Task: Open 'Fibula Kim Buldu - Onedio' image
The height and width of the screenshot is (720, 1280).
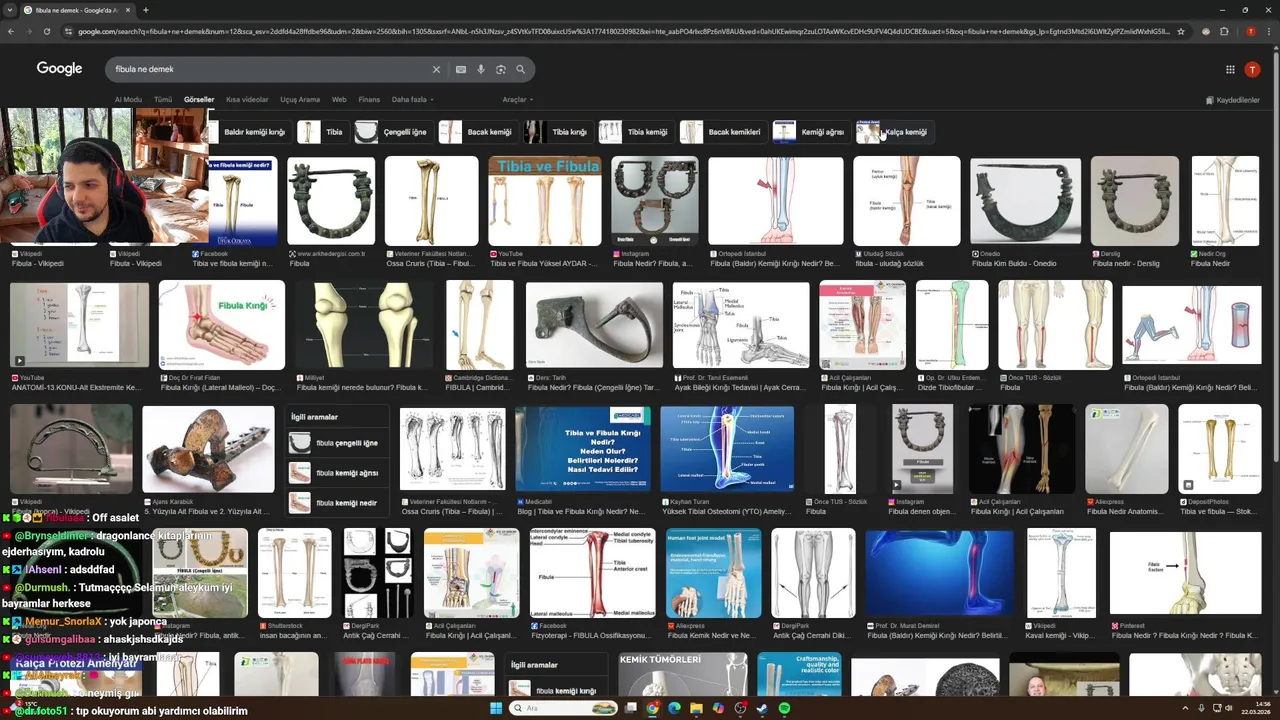Action: coord(1025,201)
